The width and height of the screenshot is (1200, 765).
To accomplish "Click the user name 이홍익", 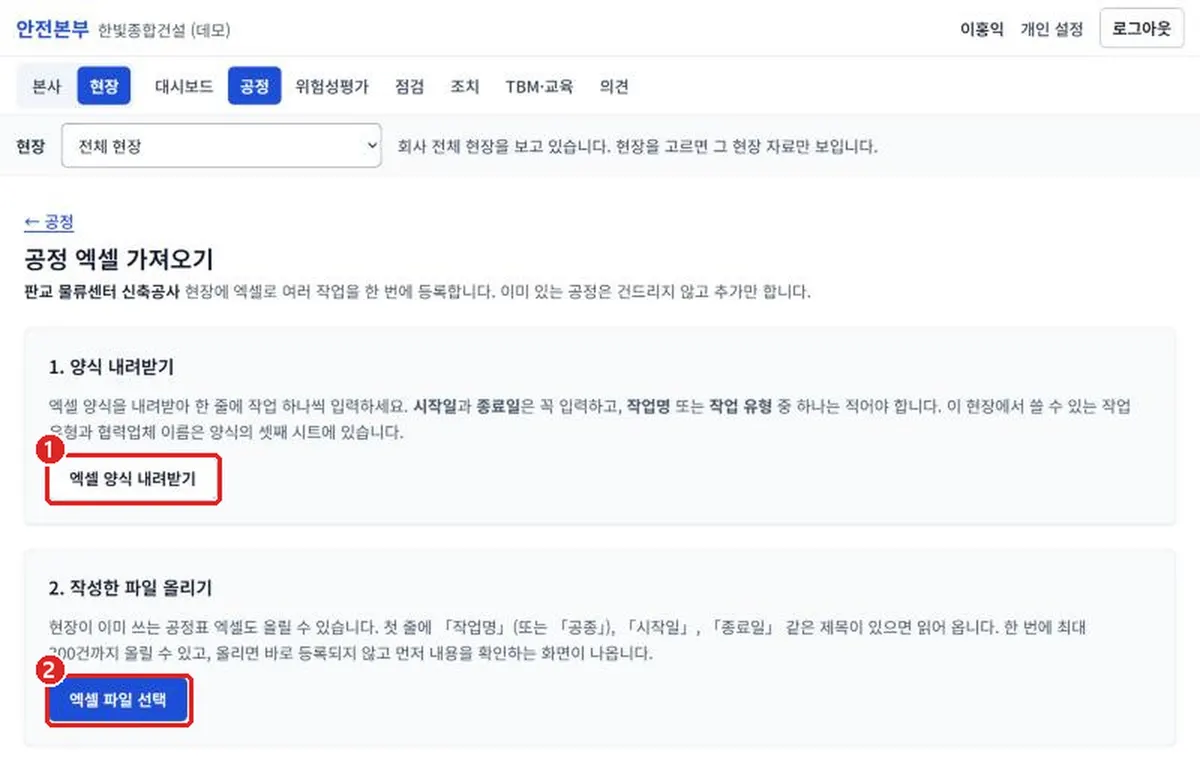I will coord(982,29).
